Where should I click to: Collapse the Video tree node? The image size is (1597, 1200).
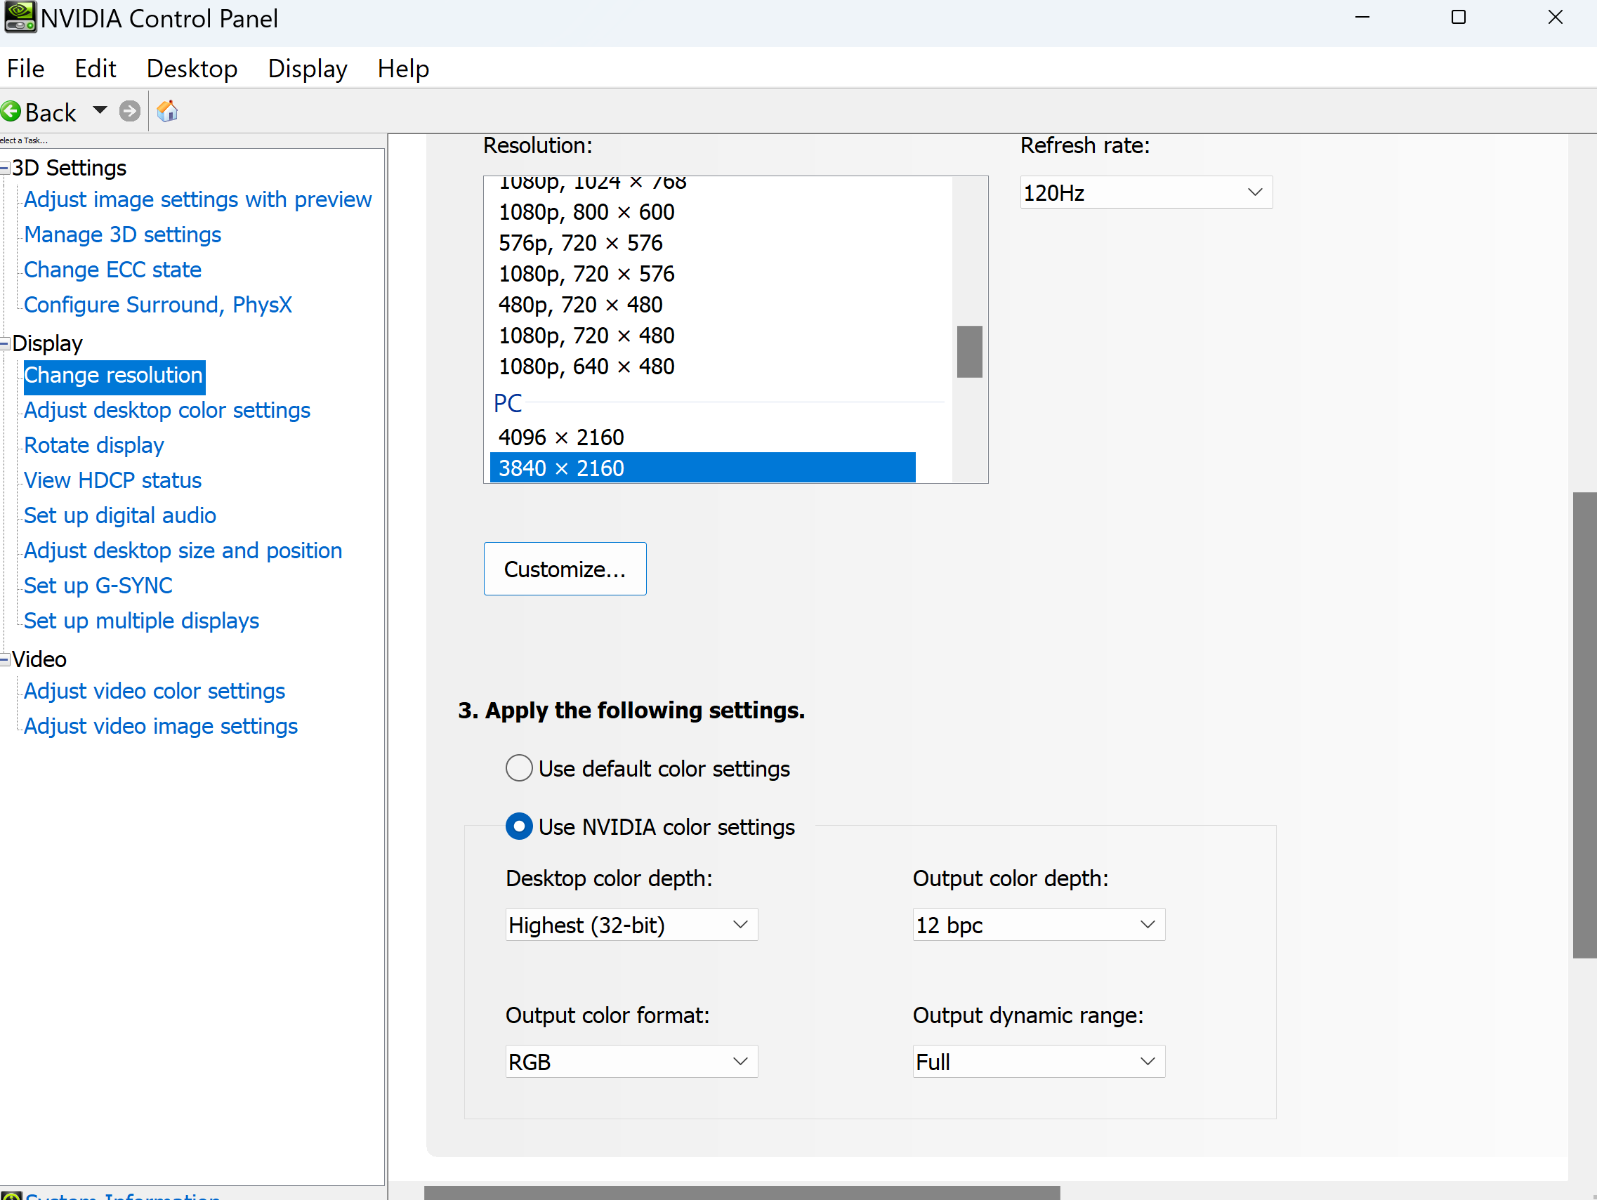[x=5, y=659]
